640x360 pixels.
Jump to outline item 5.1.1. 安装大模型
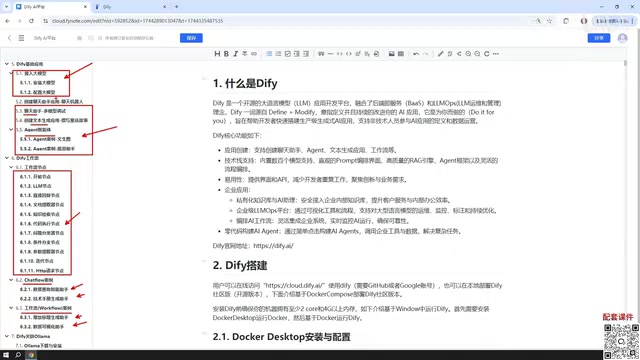coord(37,83)
